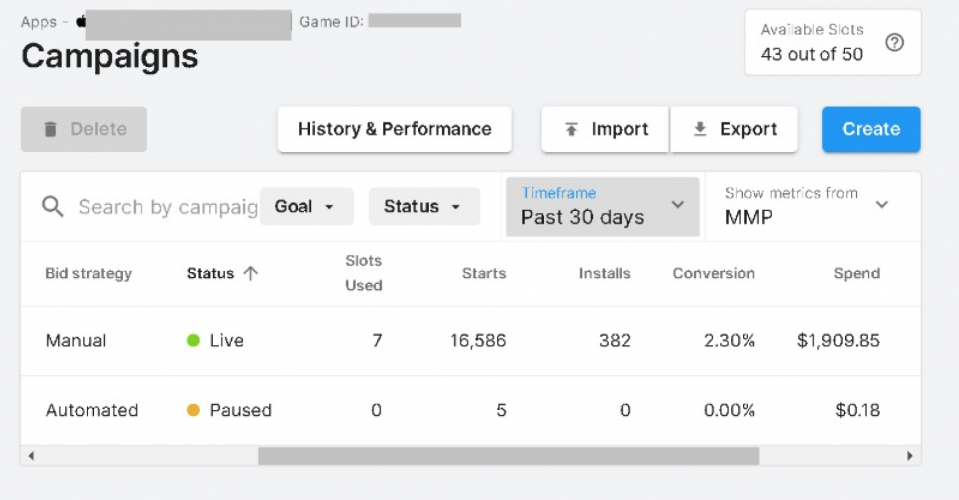Click the orange Paused status dot
The image size is (959, 500).
194,410
